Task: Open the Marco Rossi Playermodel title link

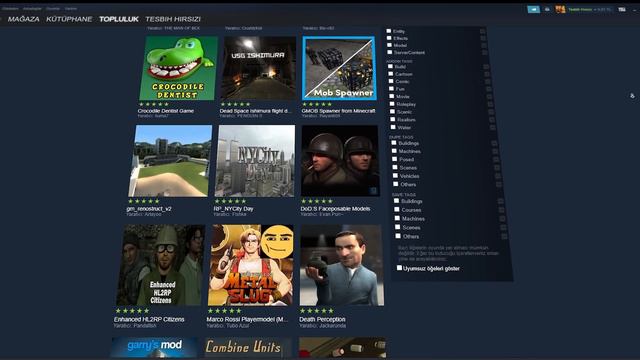Action: [x=247, y=319]
